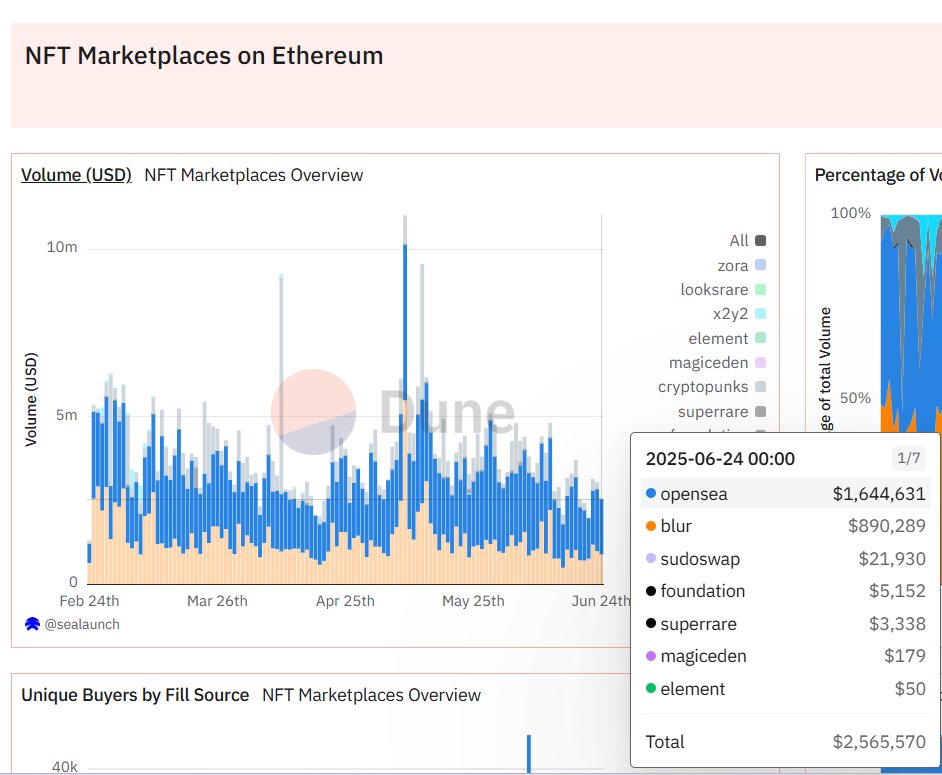Image resolution: width=942 pixels, height=775 pixels.
Task: Click the 50% label on percentage chart
Action: point(855,398)
